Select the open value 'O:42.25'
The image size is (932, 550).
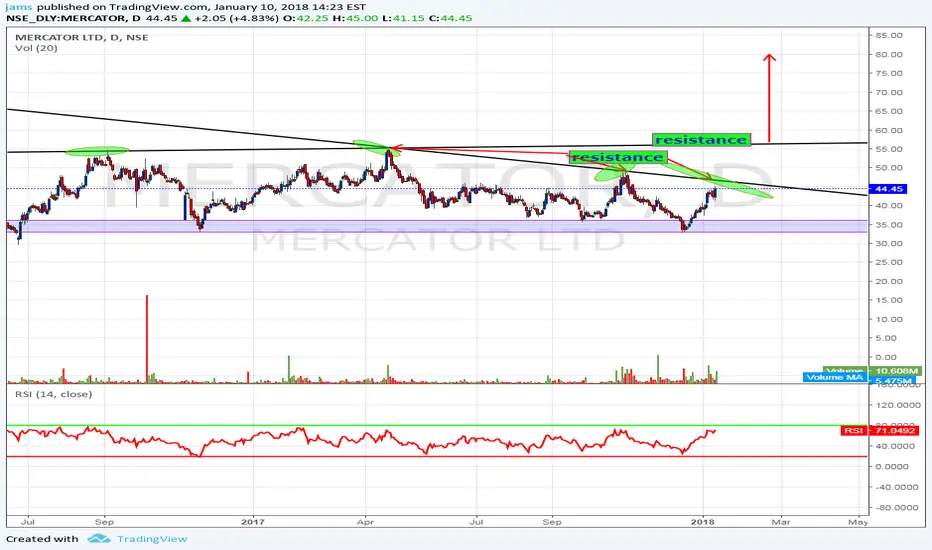tap(306, 18)
